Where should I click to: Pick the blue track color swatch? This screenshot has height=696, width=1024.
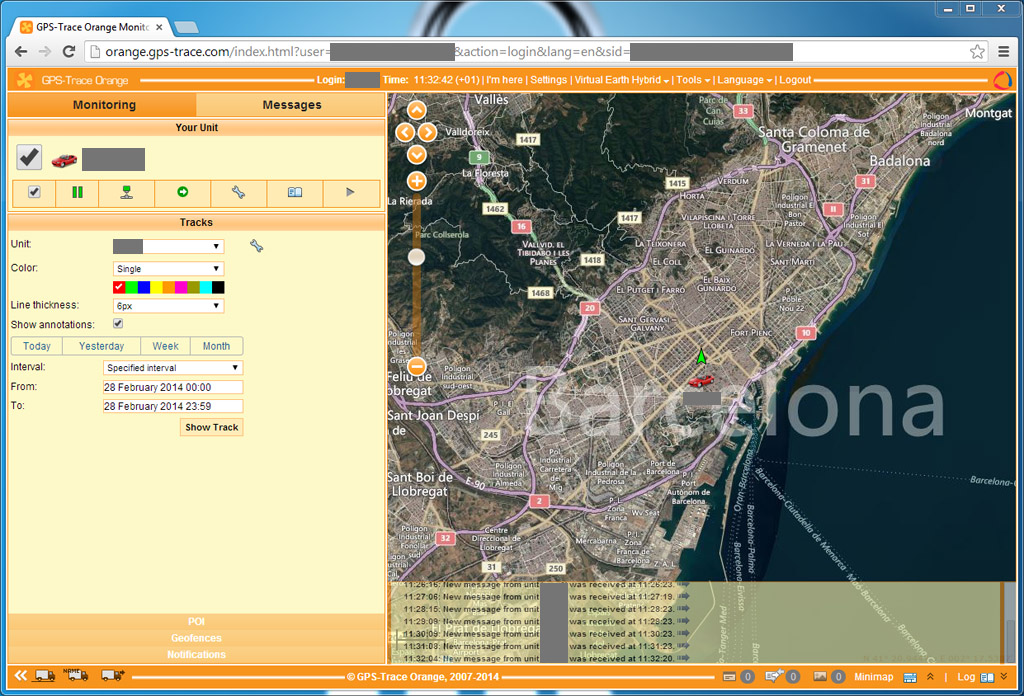click(x=144, y=287)
